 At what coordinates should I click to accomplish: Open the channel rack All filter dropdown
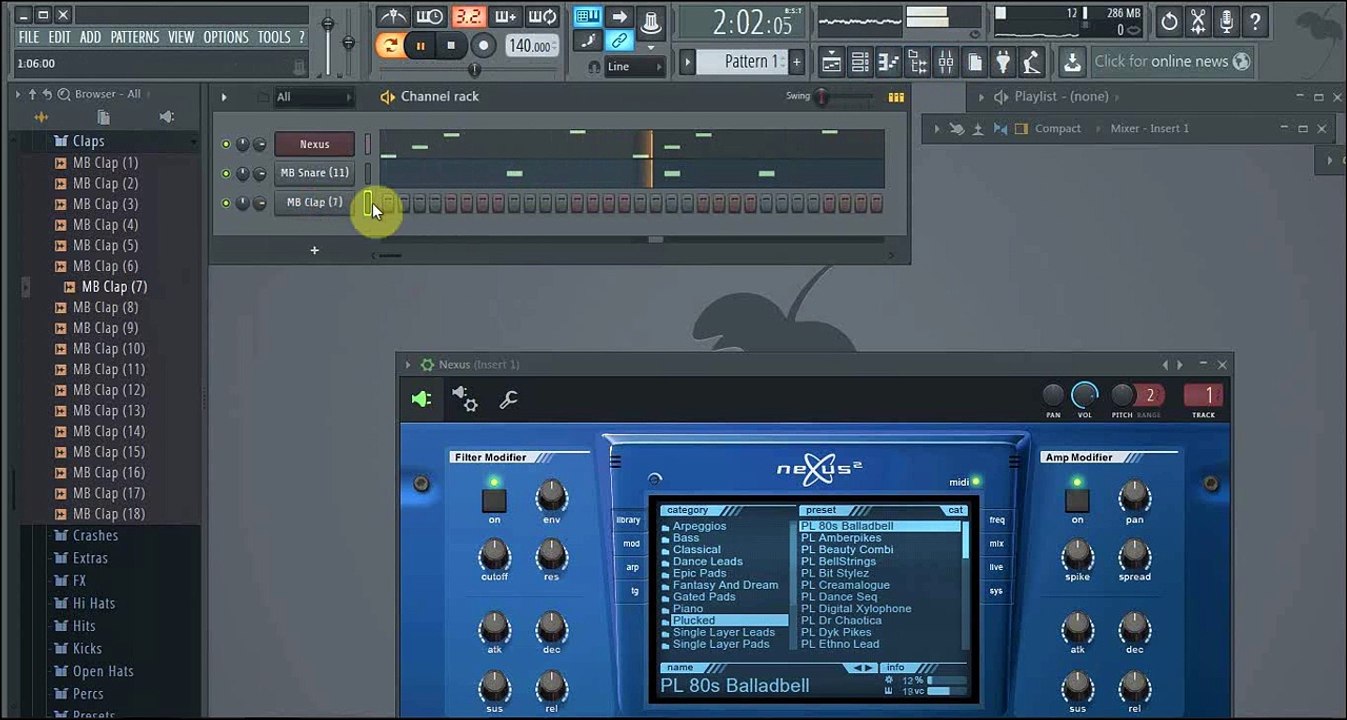coord(314,97)
